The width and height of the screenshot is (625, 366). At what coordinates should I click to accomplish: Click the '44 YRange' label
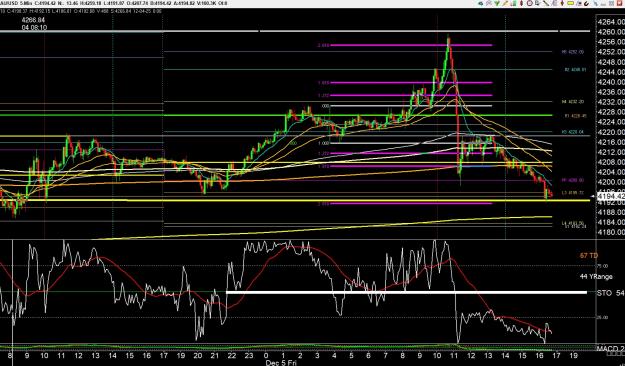(596, 276)
